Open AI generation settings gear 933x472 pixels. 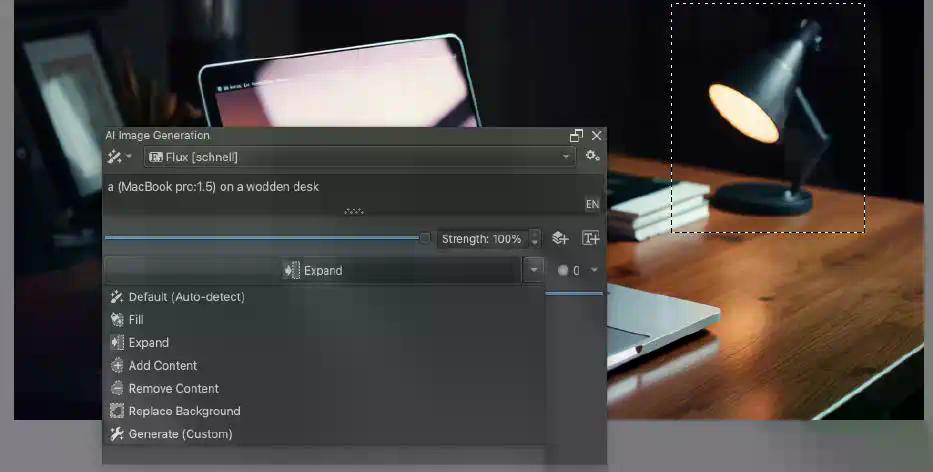[592, 156]
